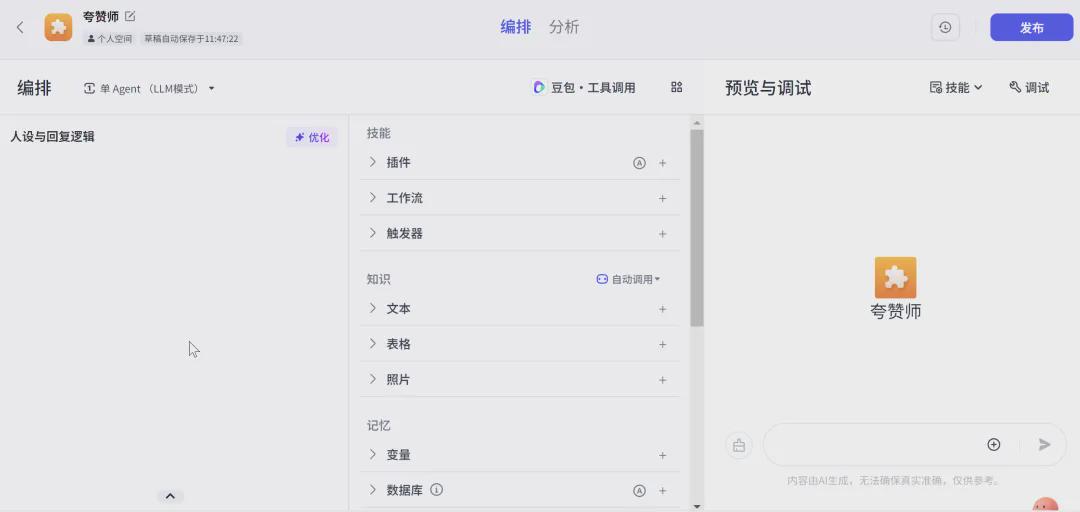
Task: Add a workflow with 工作流 plus icon
Action: [663, 198]
